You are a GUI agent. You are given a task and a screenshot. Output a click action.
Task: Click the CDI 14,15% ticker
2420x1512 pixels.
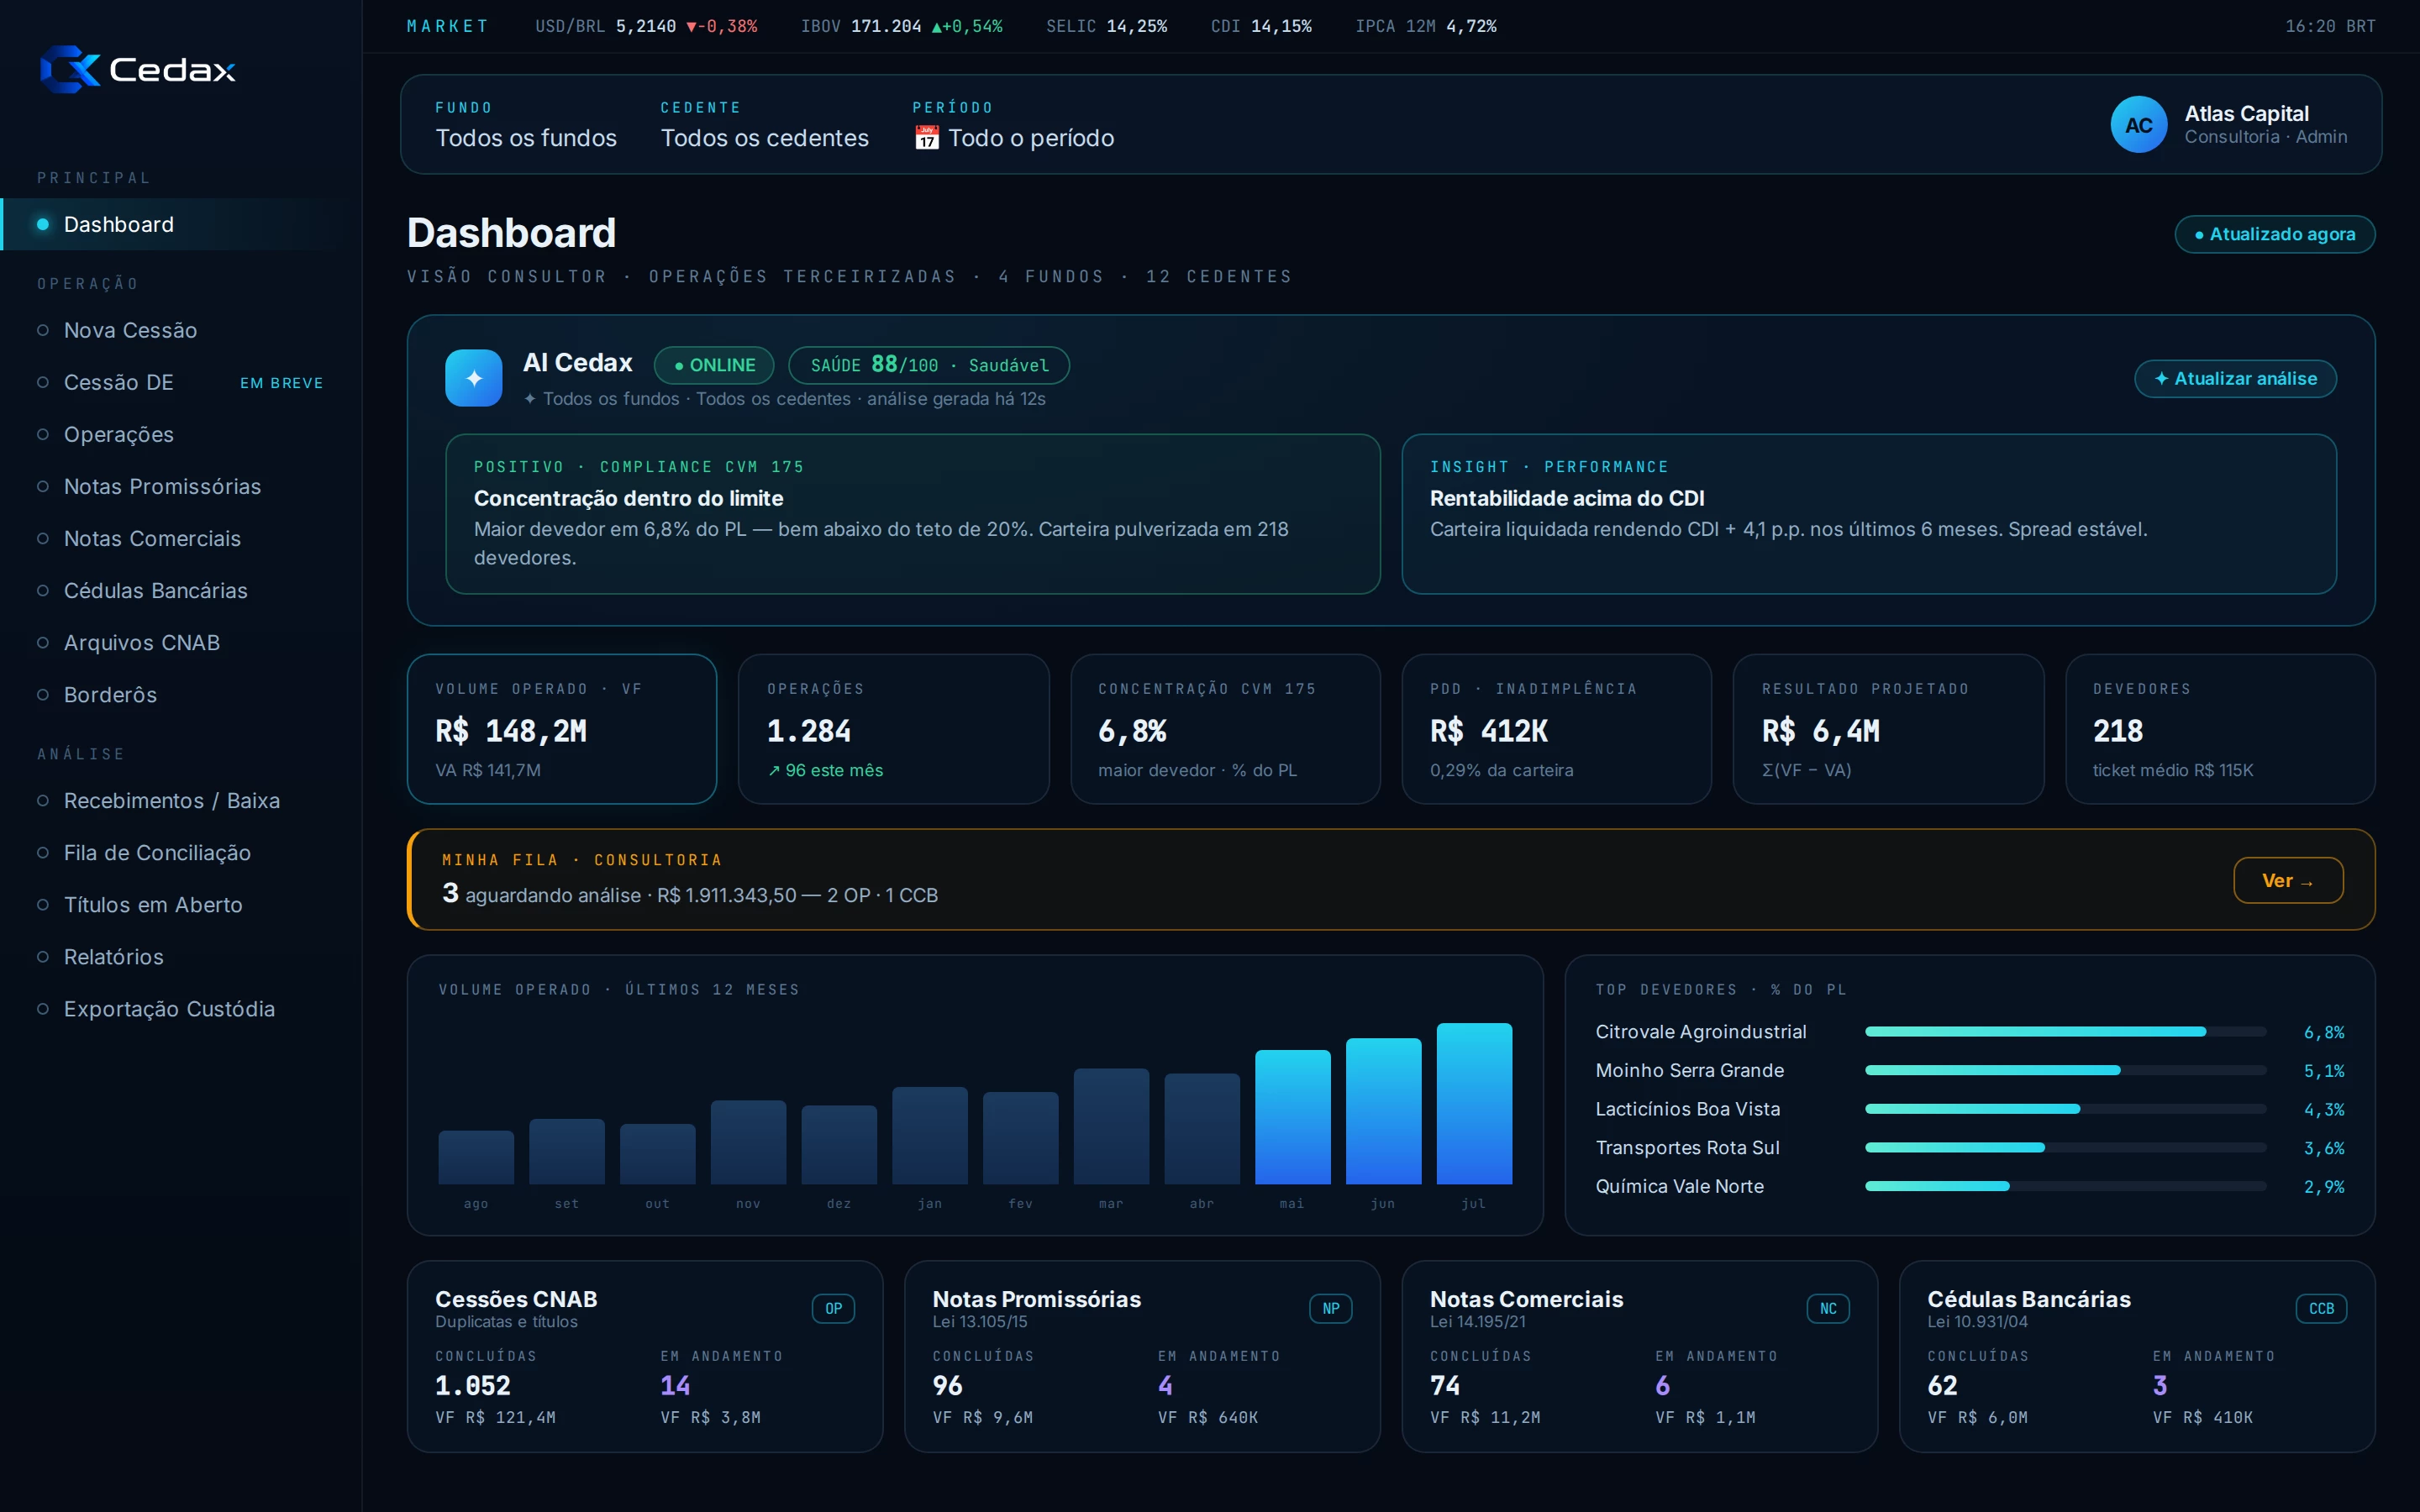coord(1261,26)
